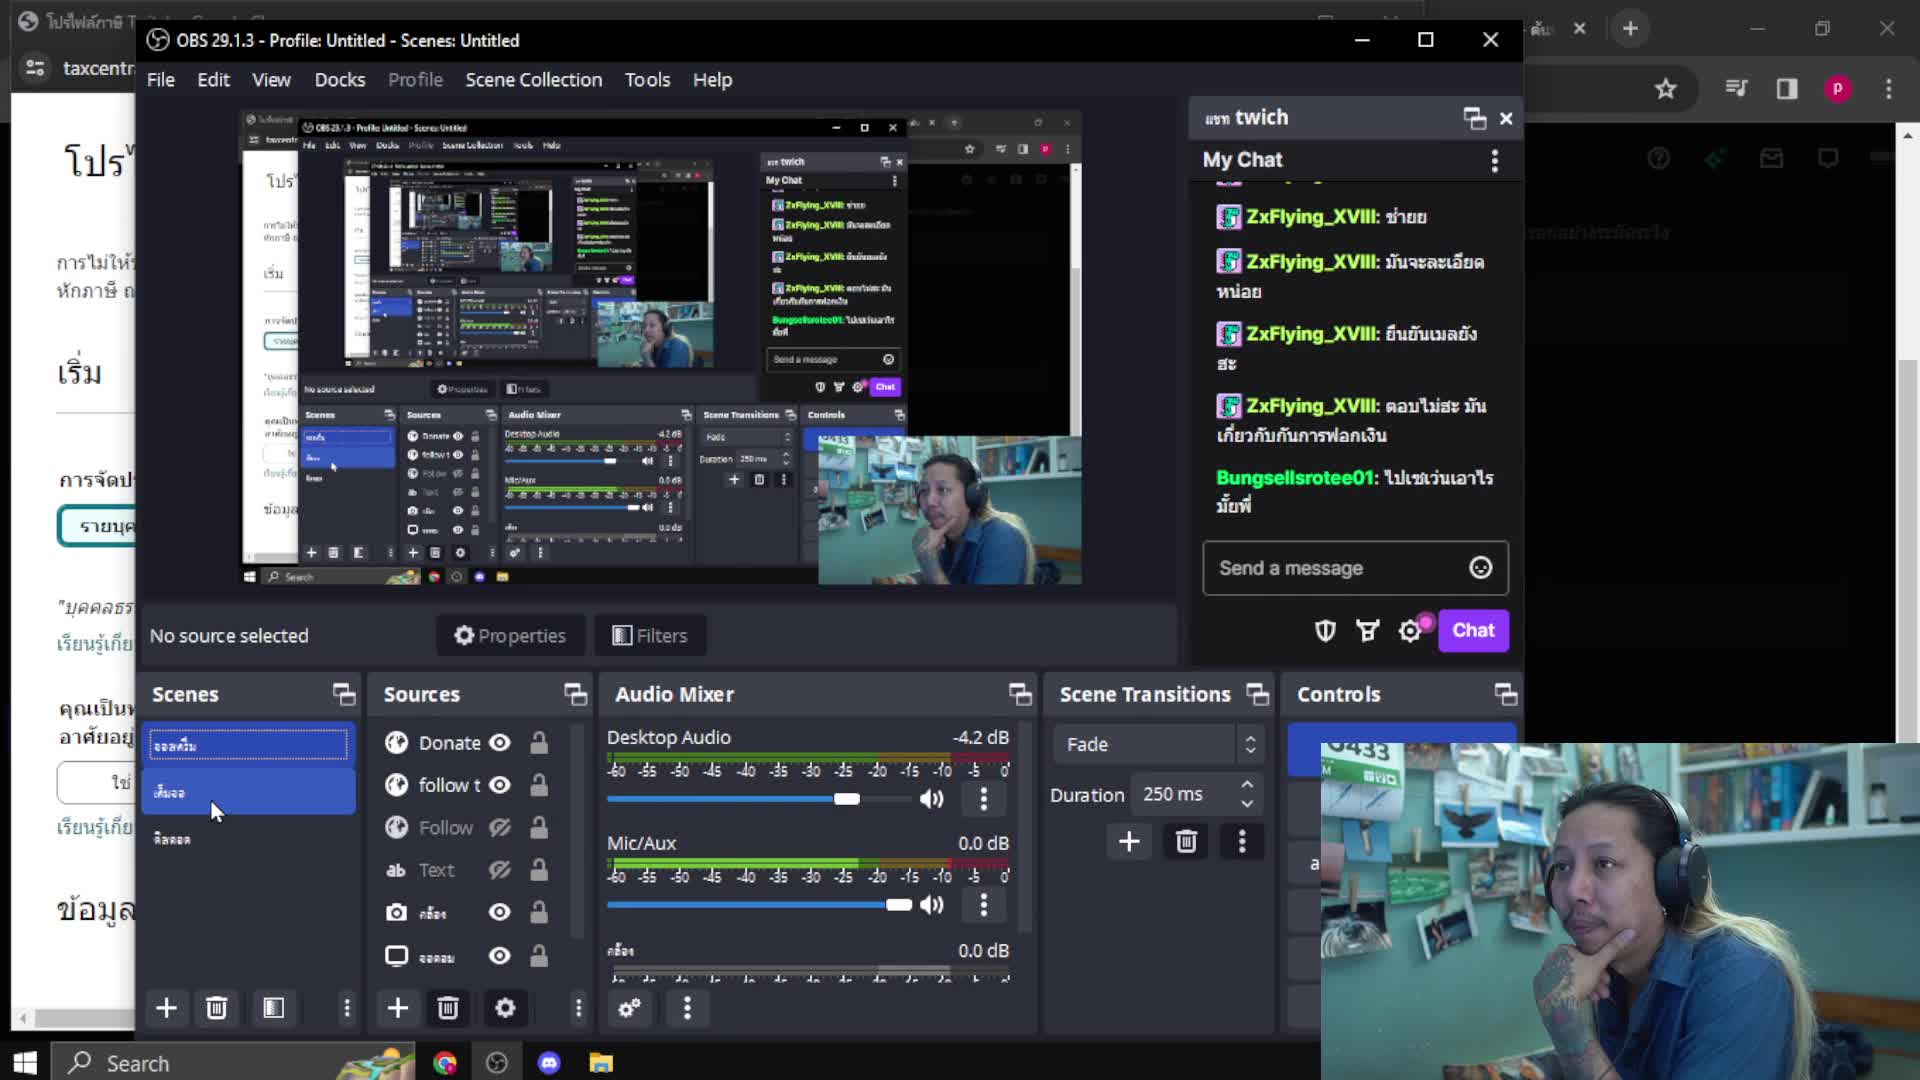Open advanced audio properties gears icon
This screenshot has height=1080, width=1920.
click(629, 1008)
